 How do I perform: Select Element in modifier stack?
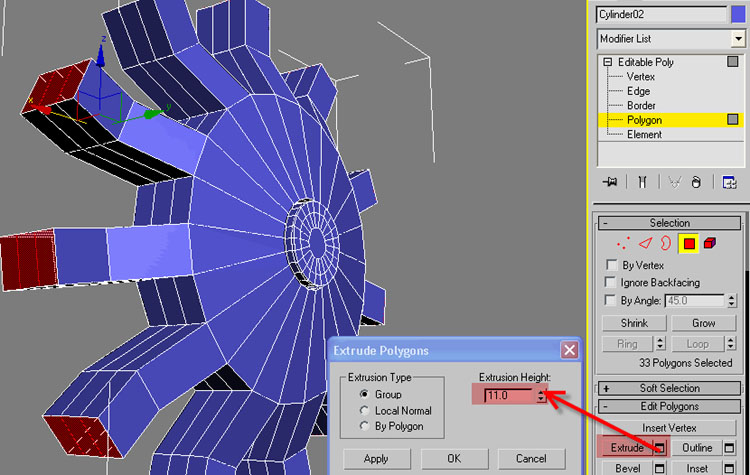[644, 134]
